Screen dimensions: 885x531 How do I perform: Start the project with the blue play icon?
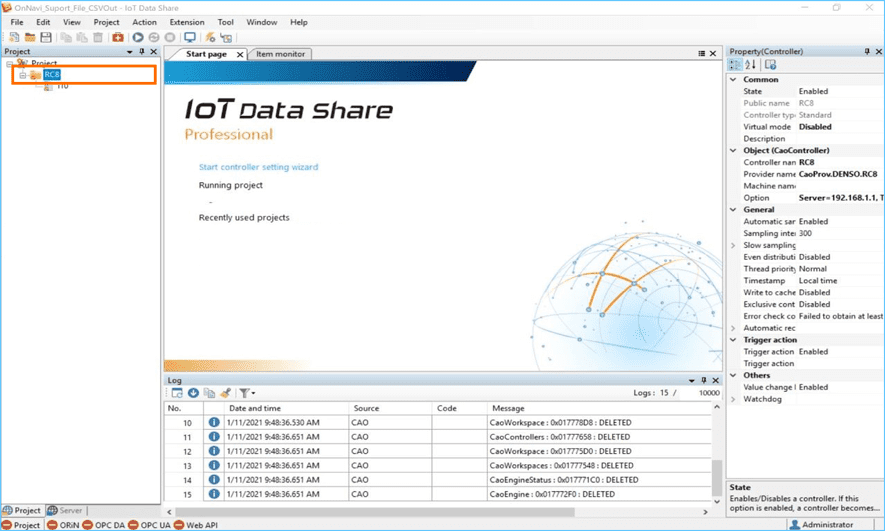[x=138, y=37]
